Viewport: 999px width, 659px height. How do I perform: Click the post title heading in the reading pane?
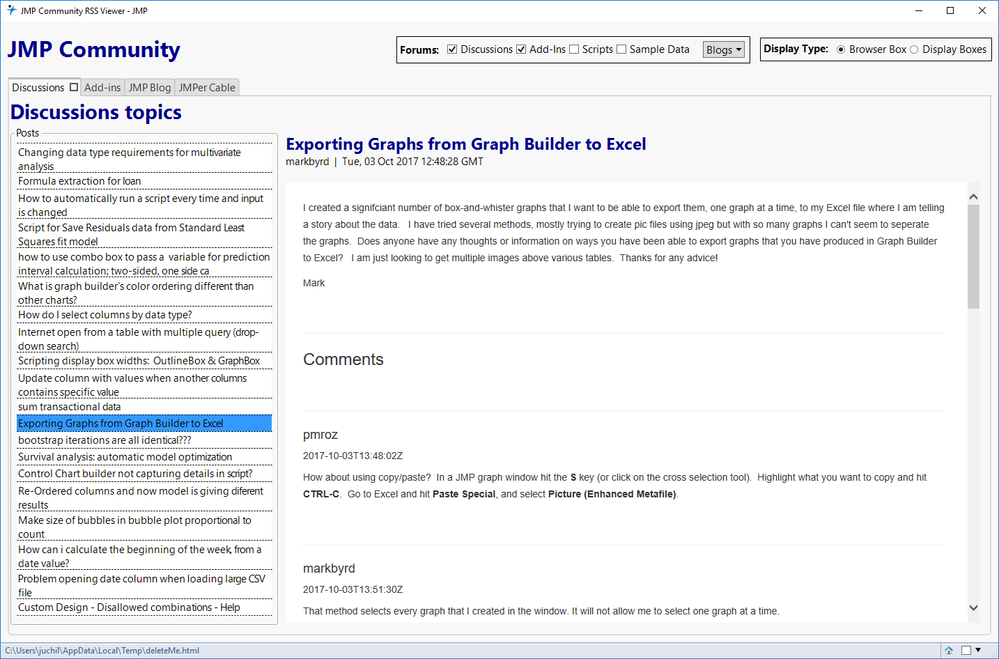(x=466, y=144)
